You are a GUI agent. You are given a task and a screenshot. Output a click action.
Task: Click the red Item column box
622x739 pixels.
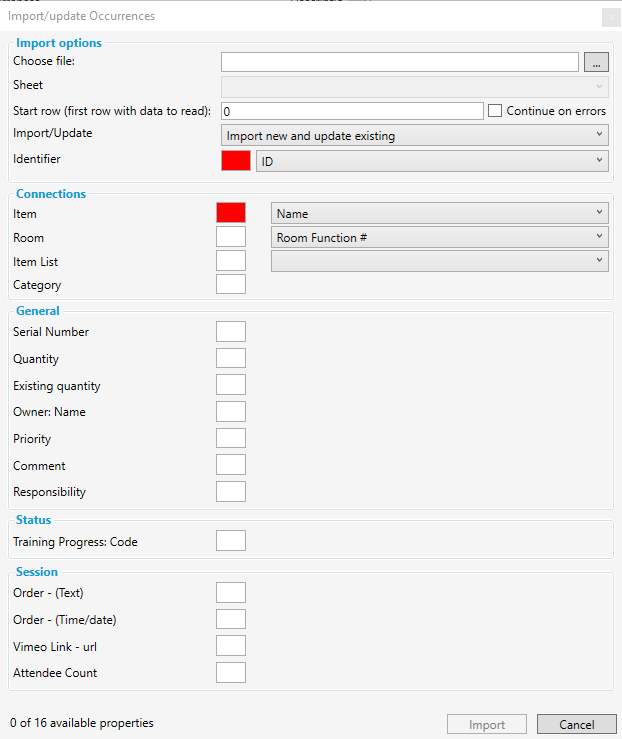(x=231, y=212)
